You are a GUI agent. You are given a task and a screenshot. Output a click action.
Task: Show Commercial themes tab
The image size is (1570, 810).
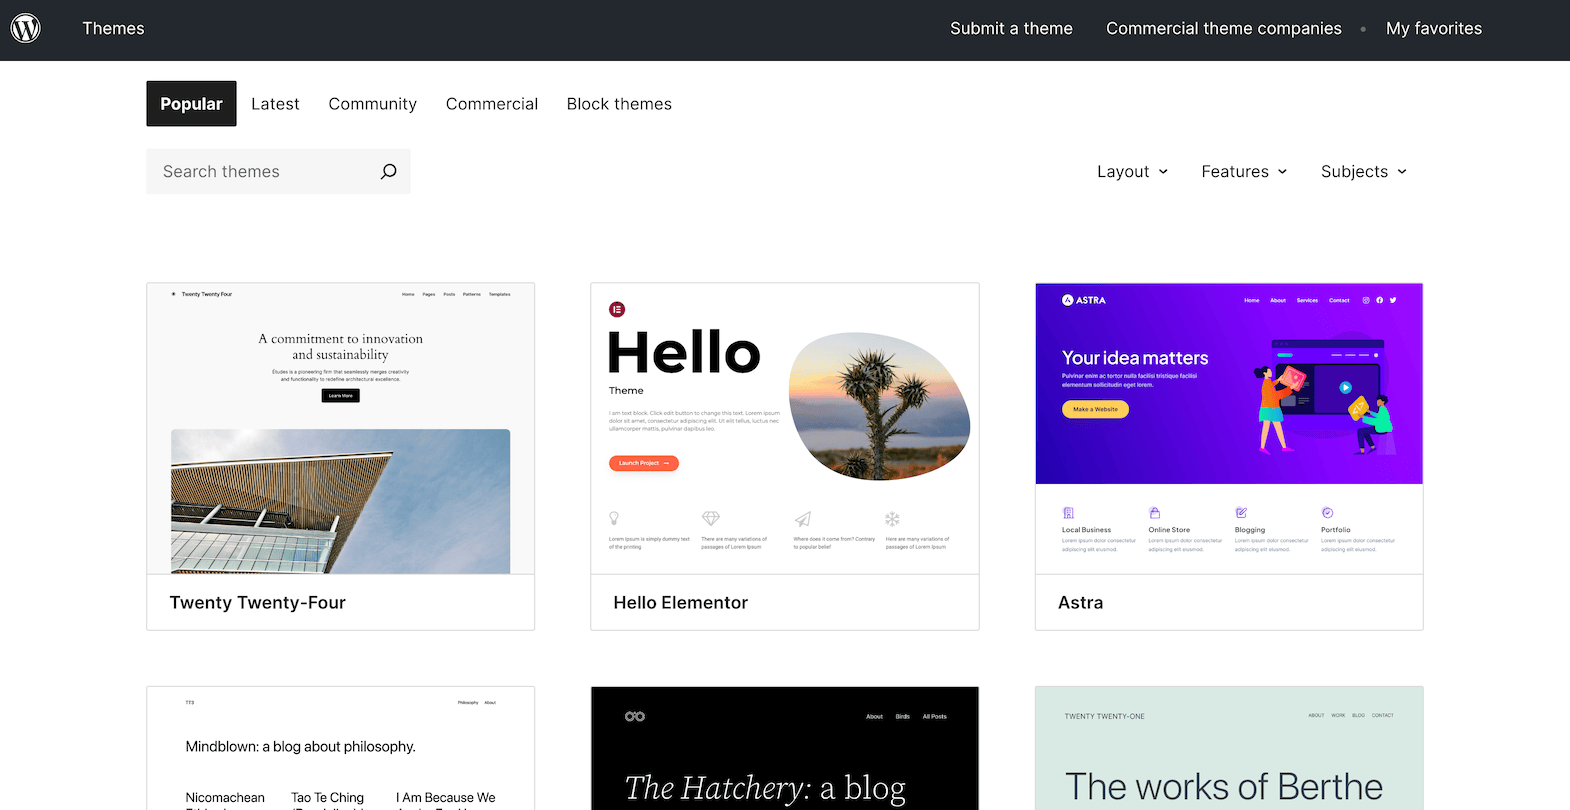pyautogui.click(x=491, y=104)
